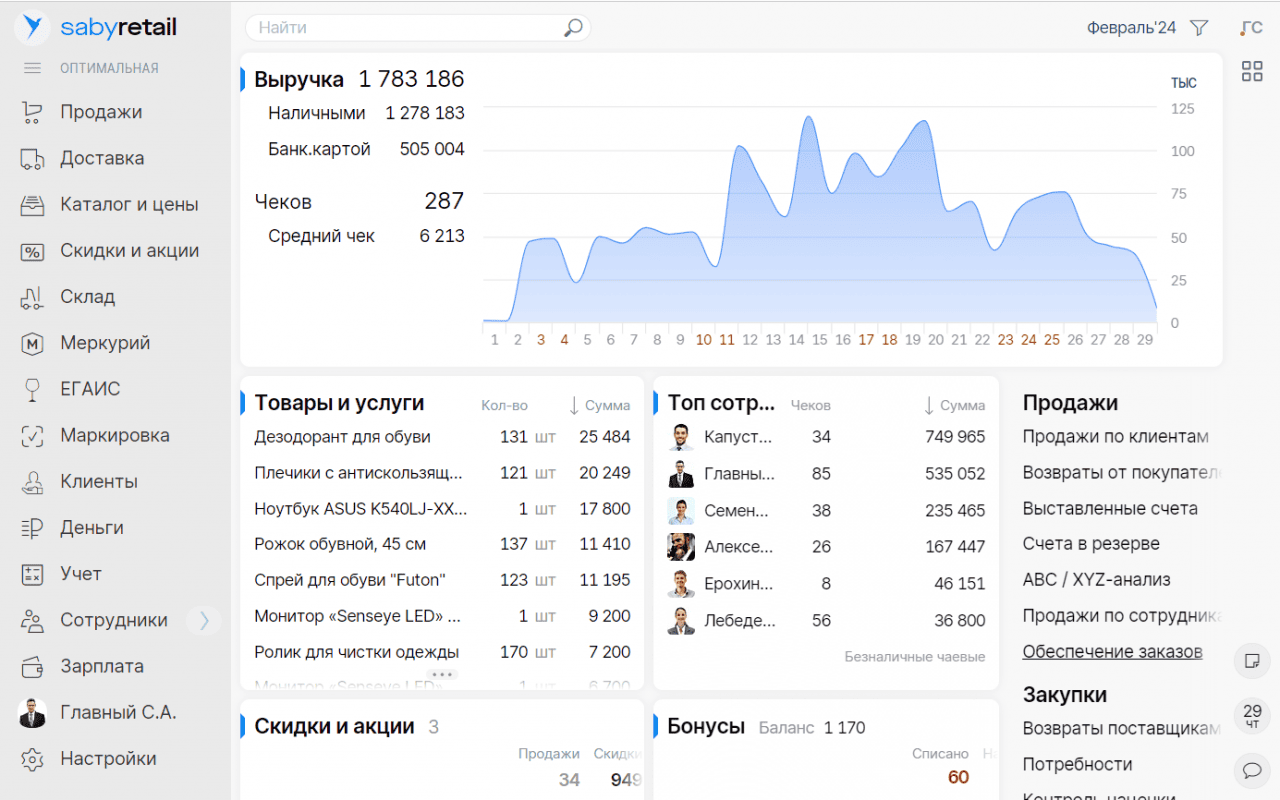This screenshot has width=1280, height=800.
Task: Open the chat messages bubble icon
Action: pyautogui.click(x=1251, y=770)
